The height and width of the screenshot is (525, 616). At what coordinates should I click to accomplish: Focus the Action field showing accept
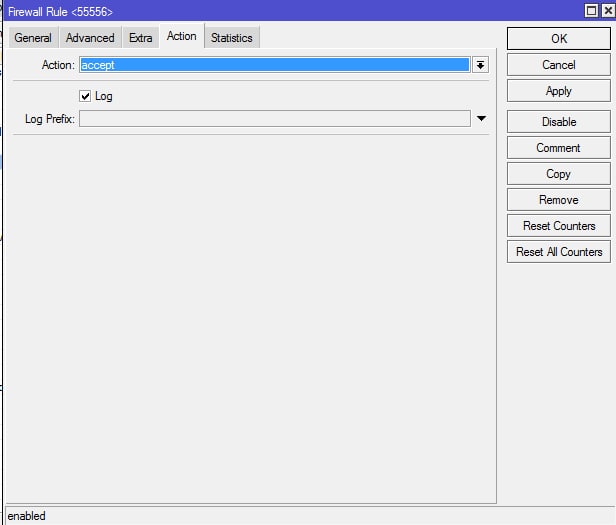tap(275, 65)
